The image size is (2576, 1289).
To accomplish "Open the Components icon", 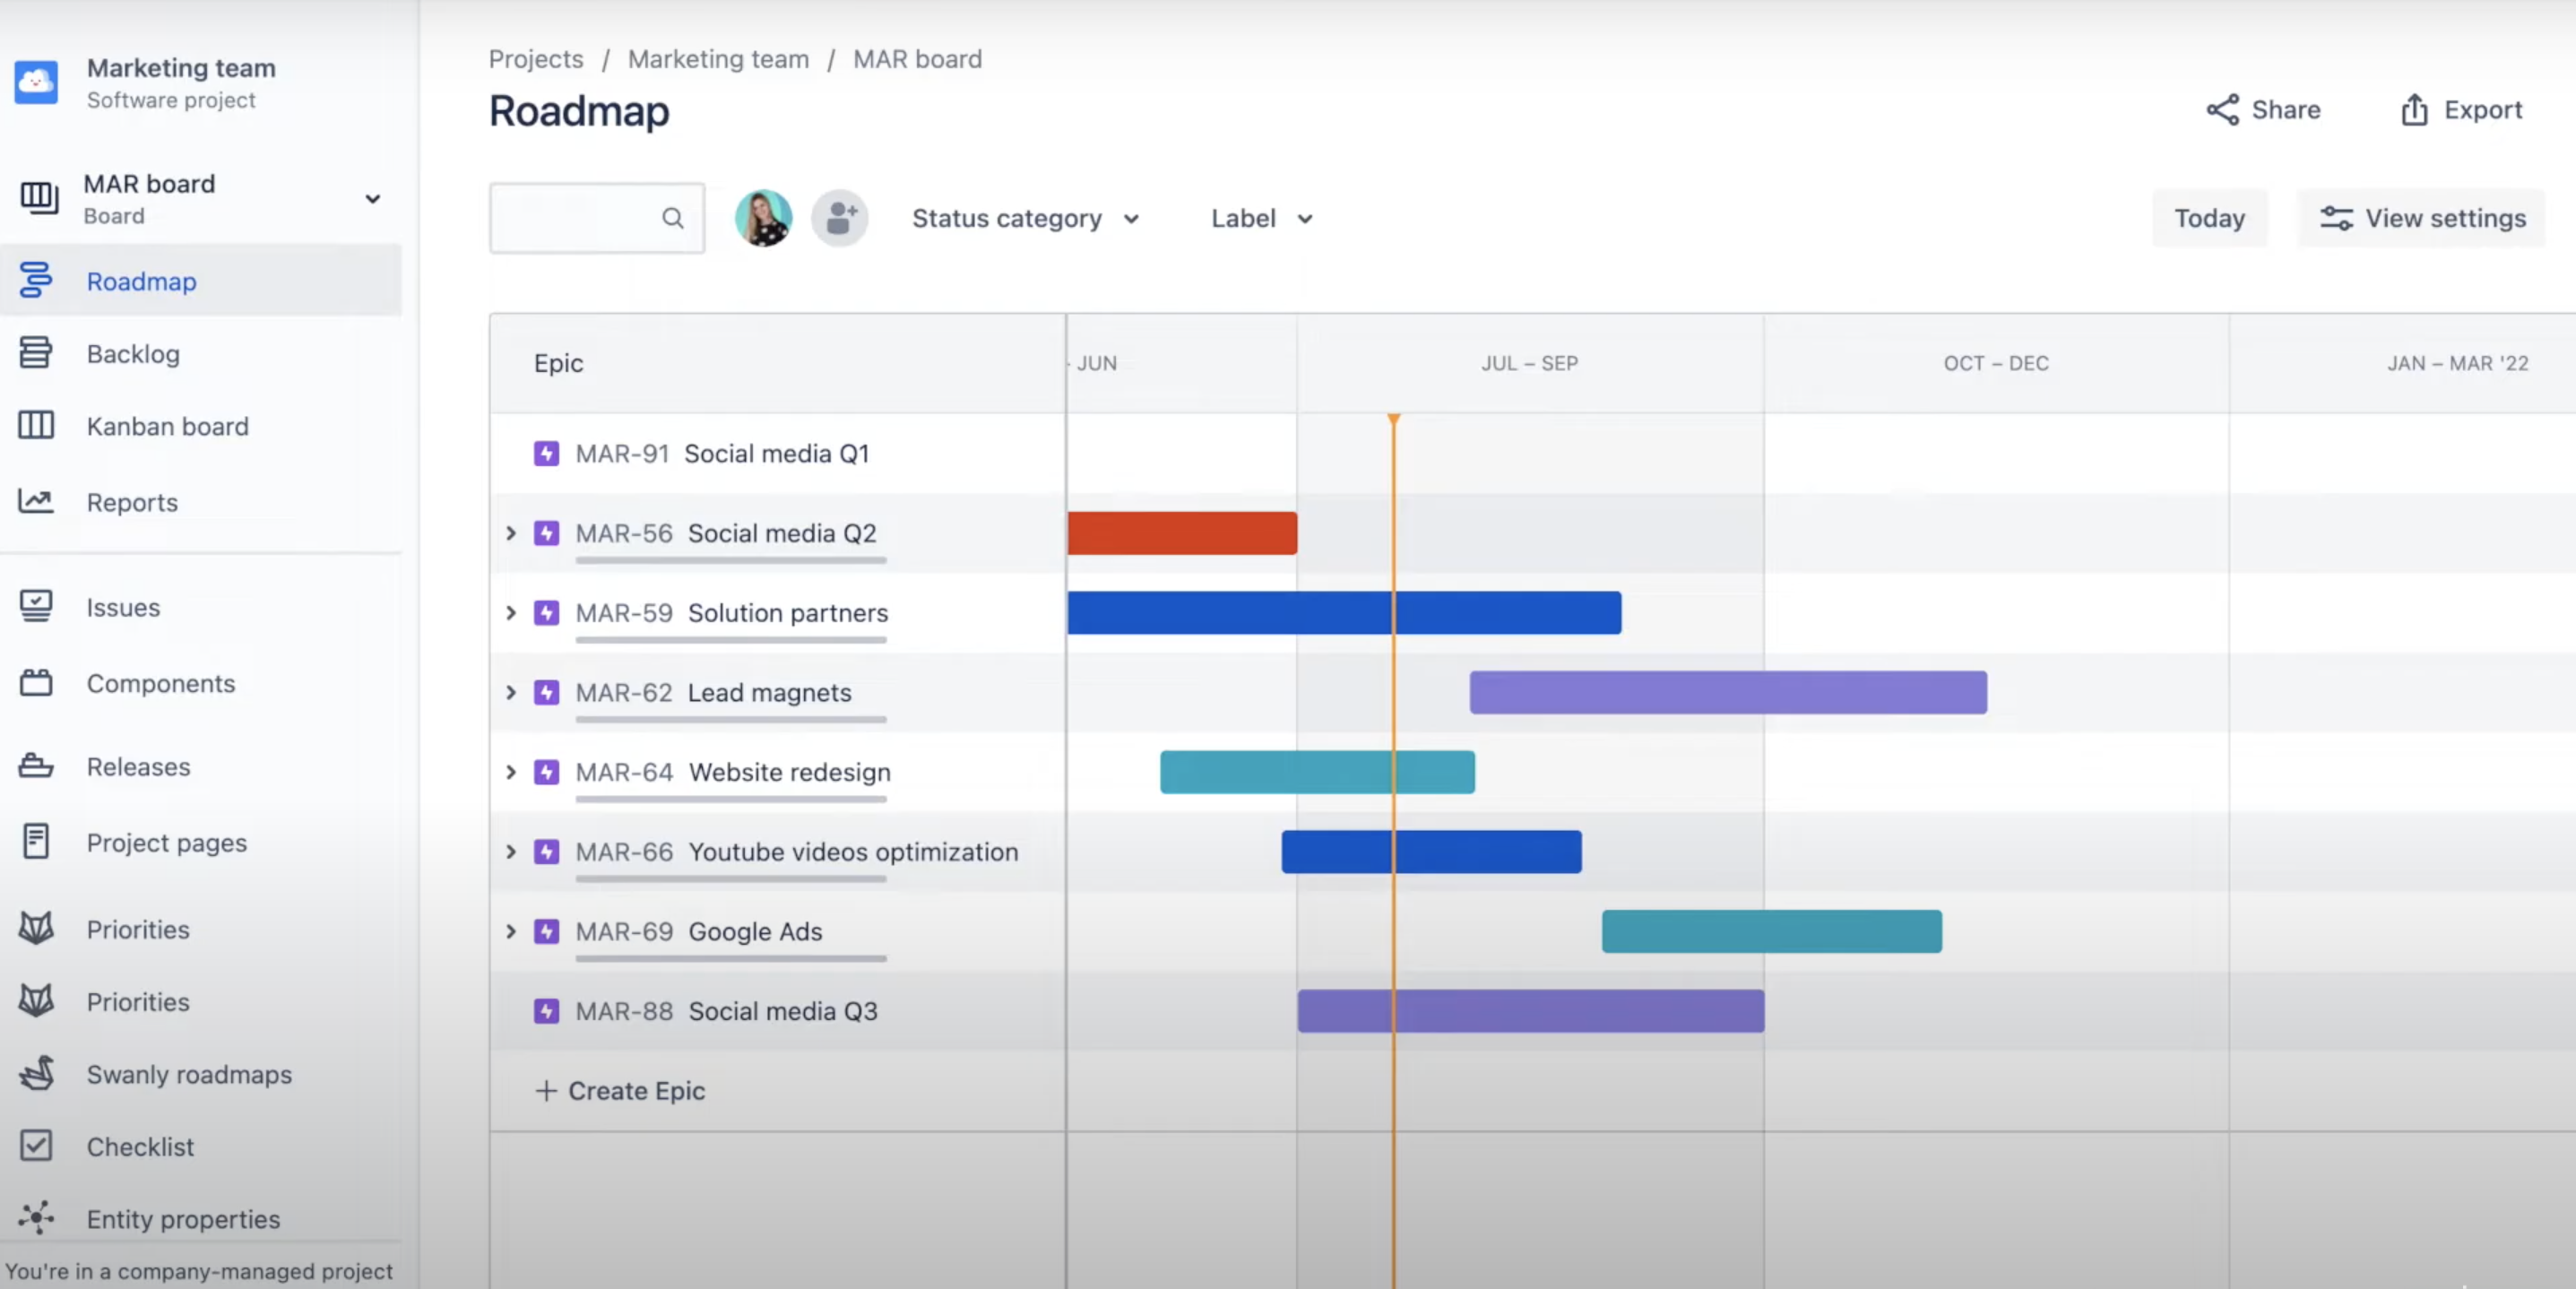I will [x=36, y=683].
